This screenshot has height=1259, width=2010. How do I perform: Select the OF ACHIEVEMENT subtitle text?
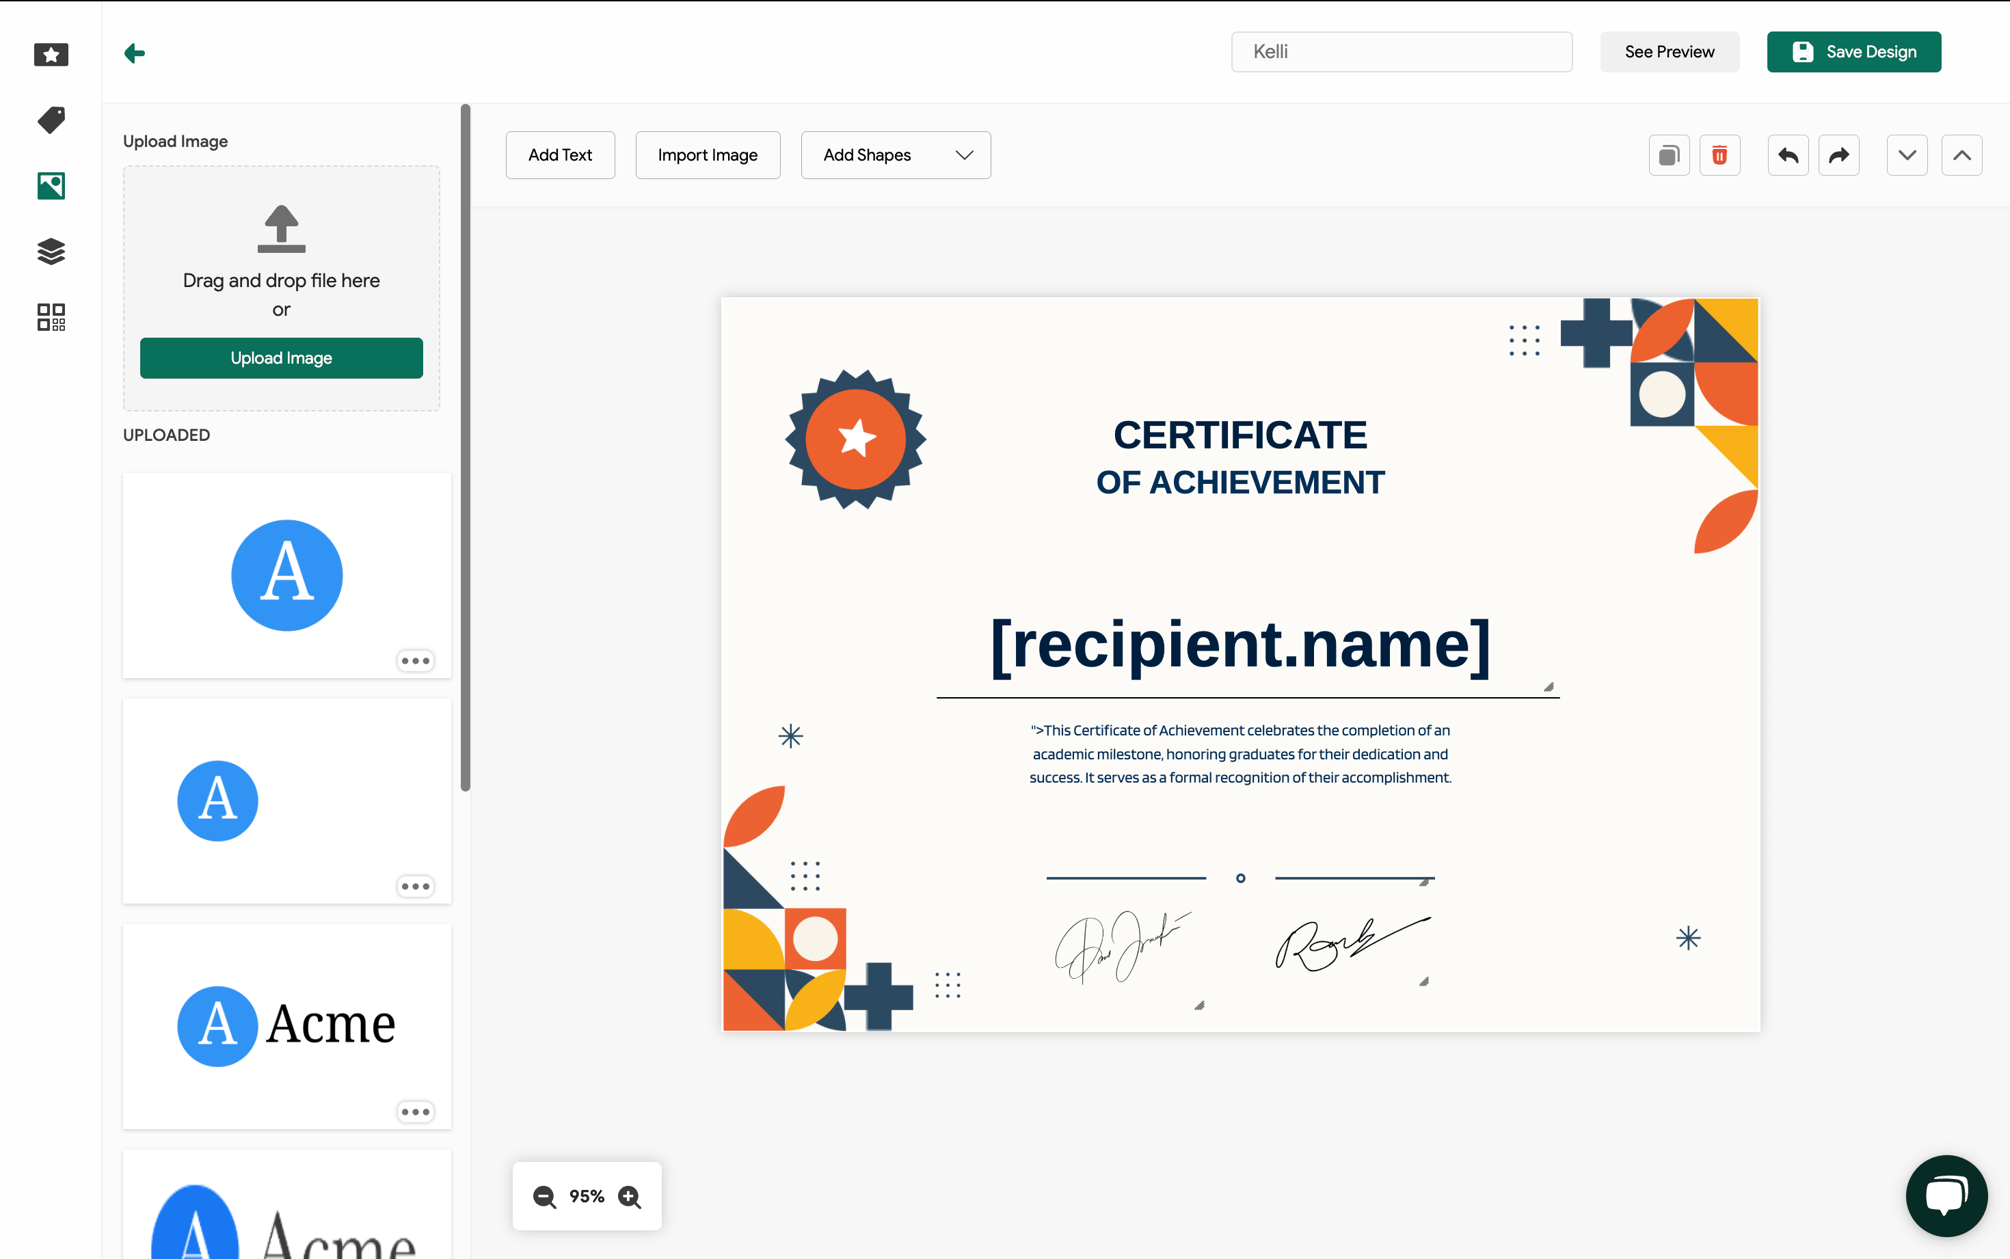pos(1240,482)
